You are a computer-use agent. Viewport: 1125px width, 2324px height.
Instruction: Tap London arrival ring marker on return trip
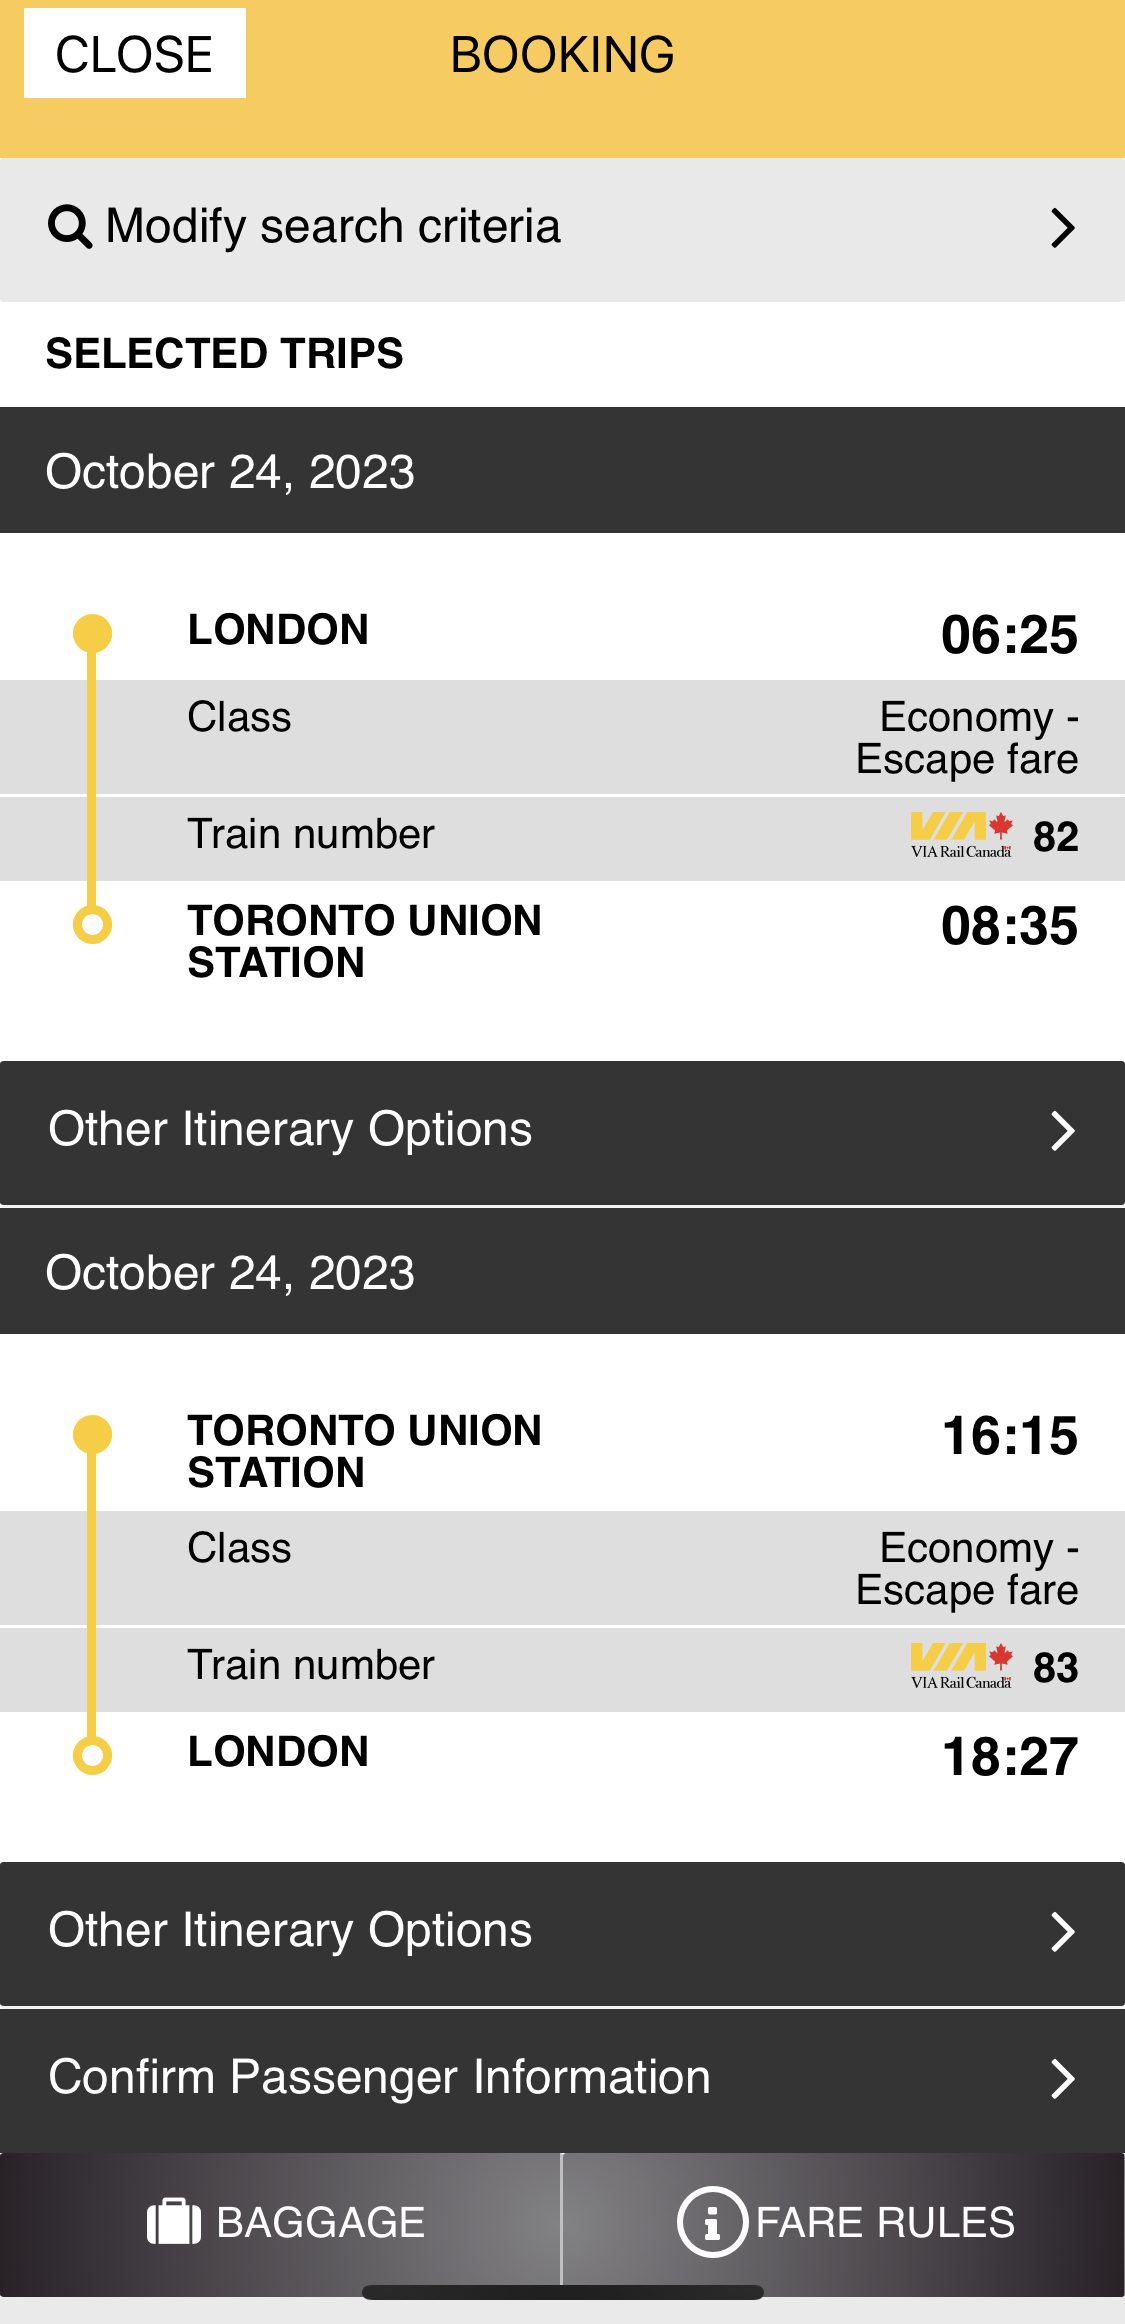[92, 1755]
